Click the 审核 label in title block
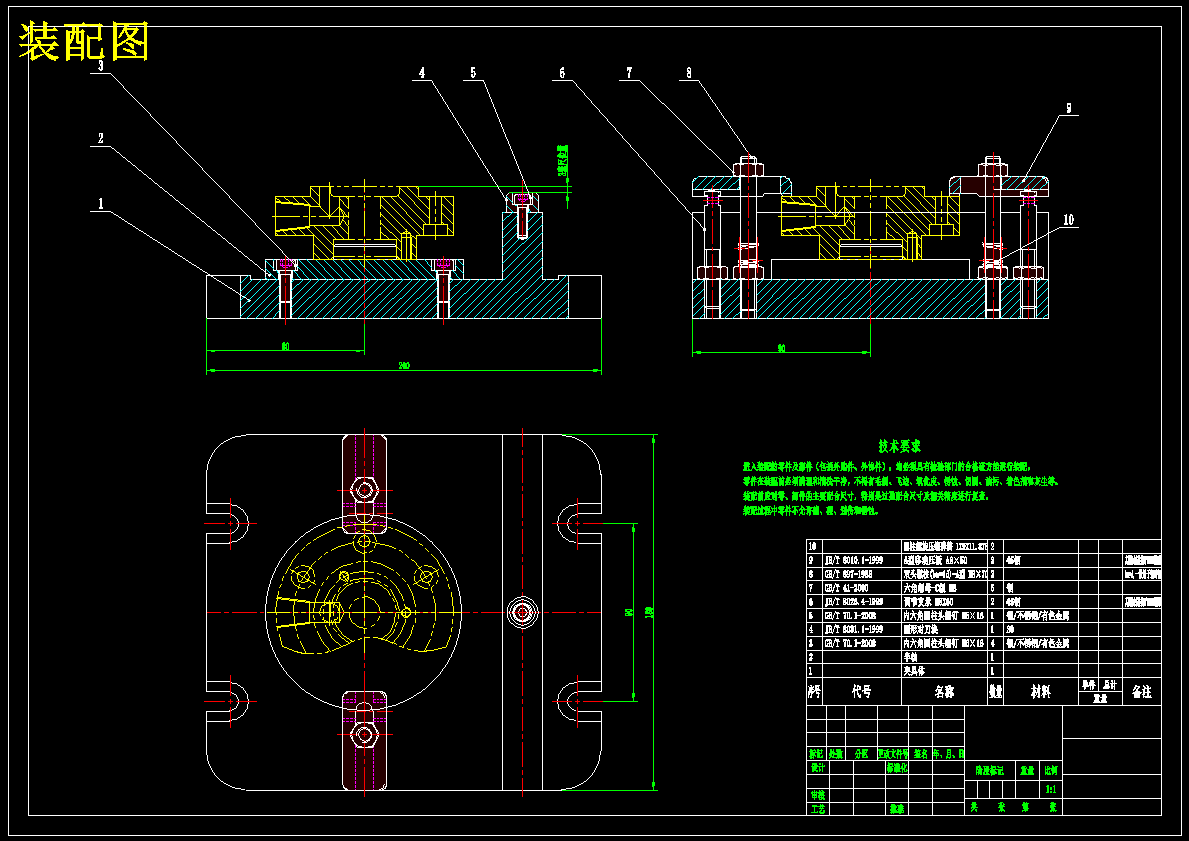 (x=817, y=795)
